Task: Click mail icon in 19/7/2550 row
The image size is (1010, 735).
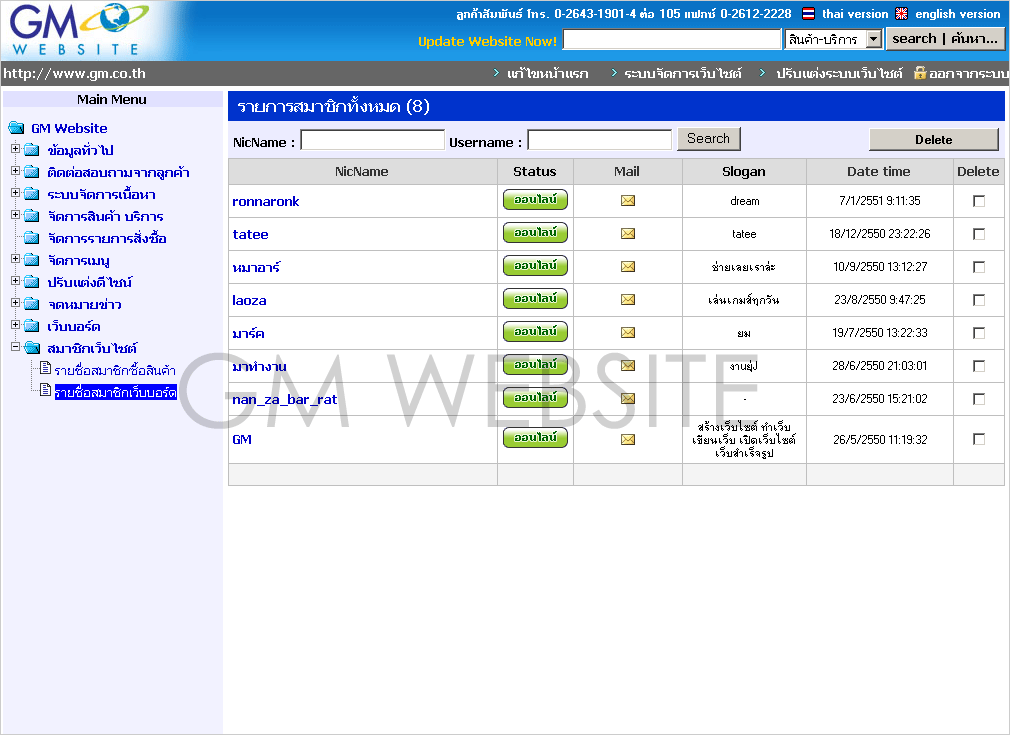Action: (x=627, y=332)
